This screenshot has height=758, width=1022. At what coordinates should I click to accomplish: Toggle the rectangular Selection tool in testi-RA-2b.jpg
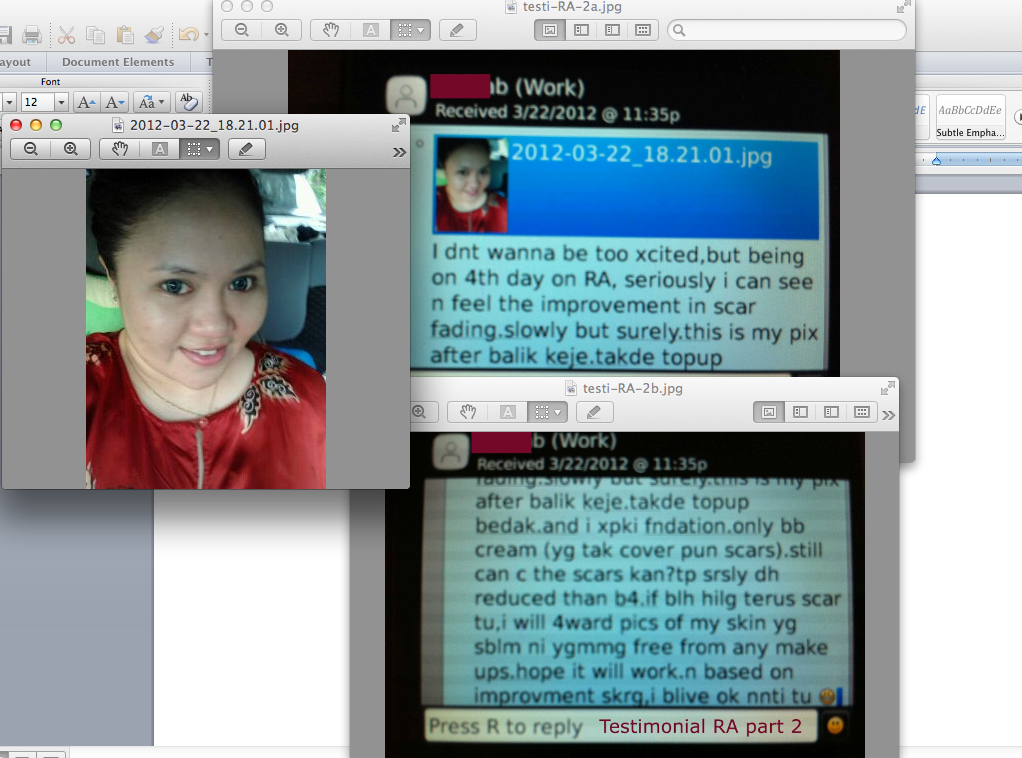(x=541, y=412)
